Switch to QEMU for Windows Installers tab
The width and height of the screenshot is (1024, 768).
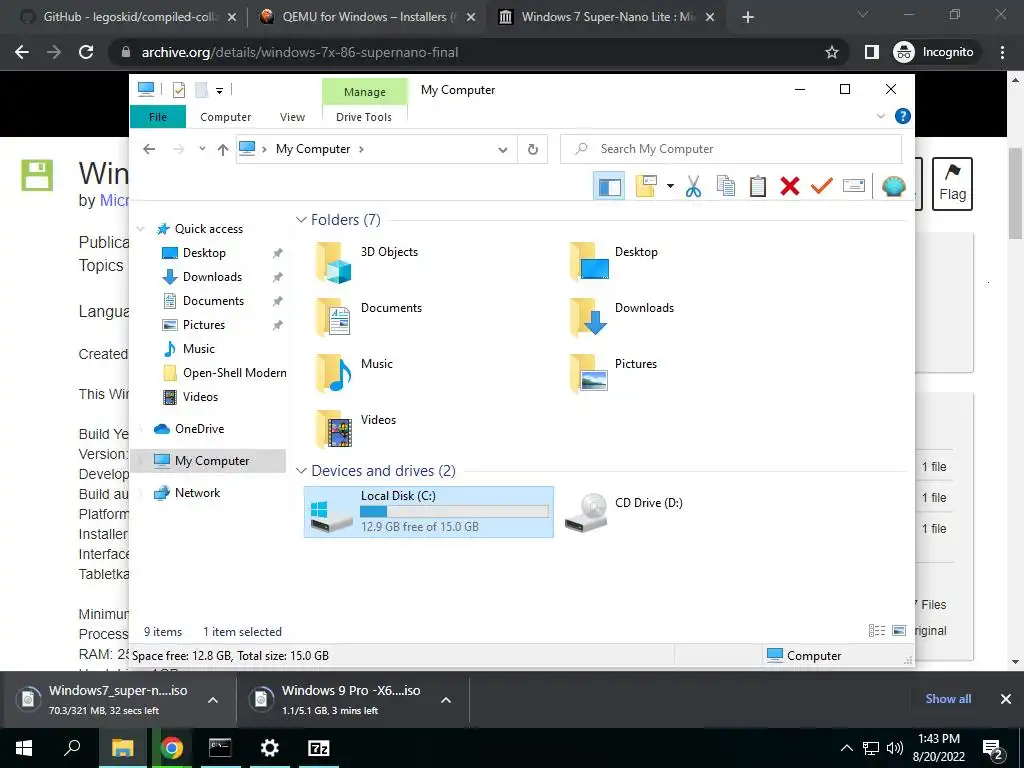tap(366, 17)
